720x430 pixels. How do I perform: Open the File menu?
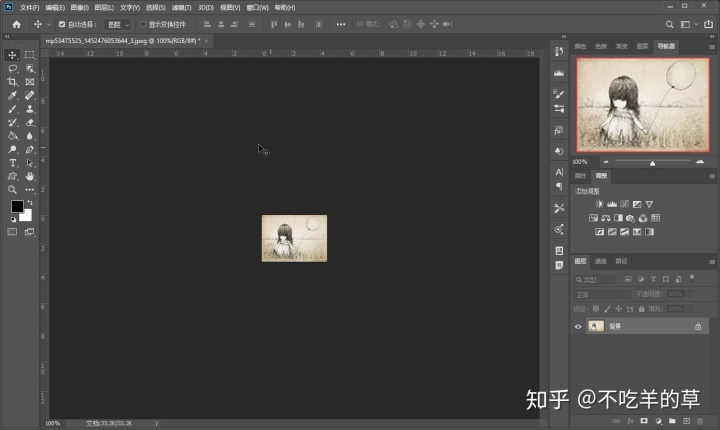click(29, 8)
